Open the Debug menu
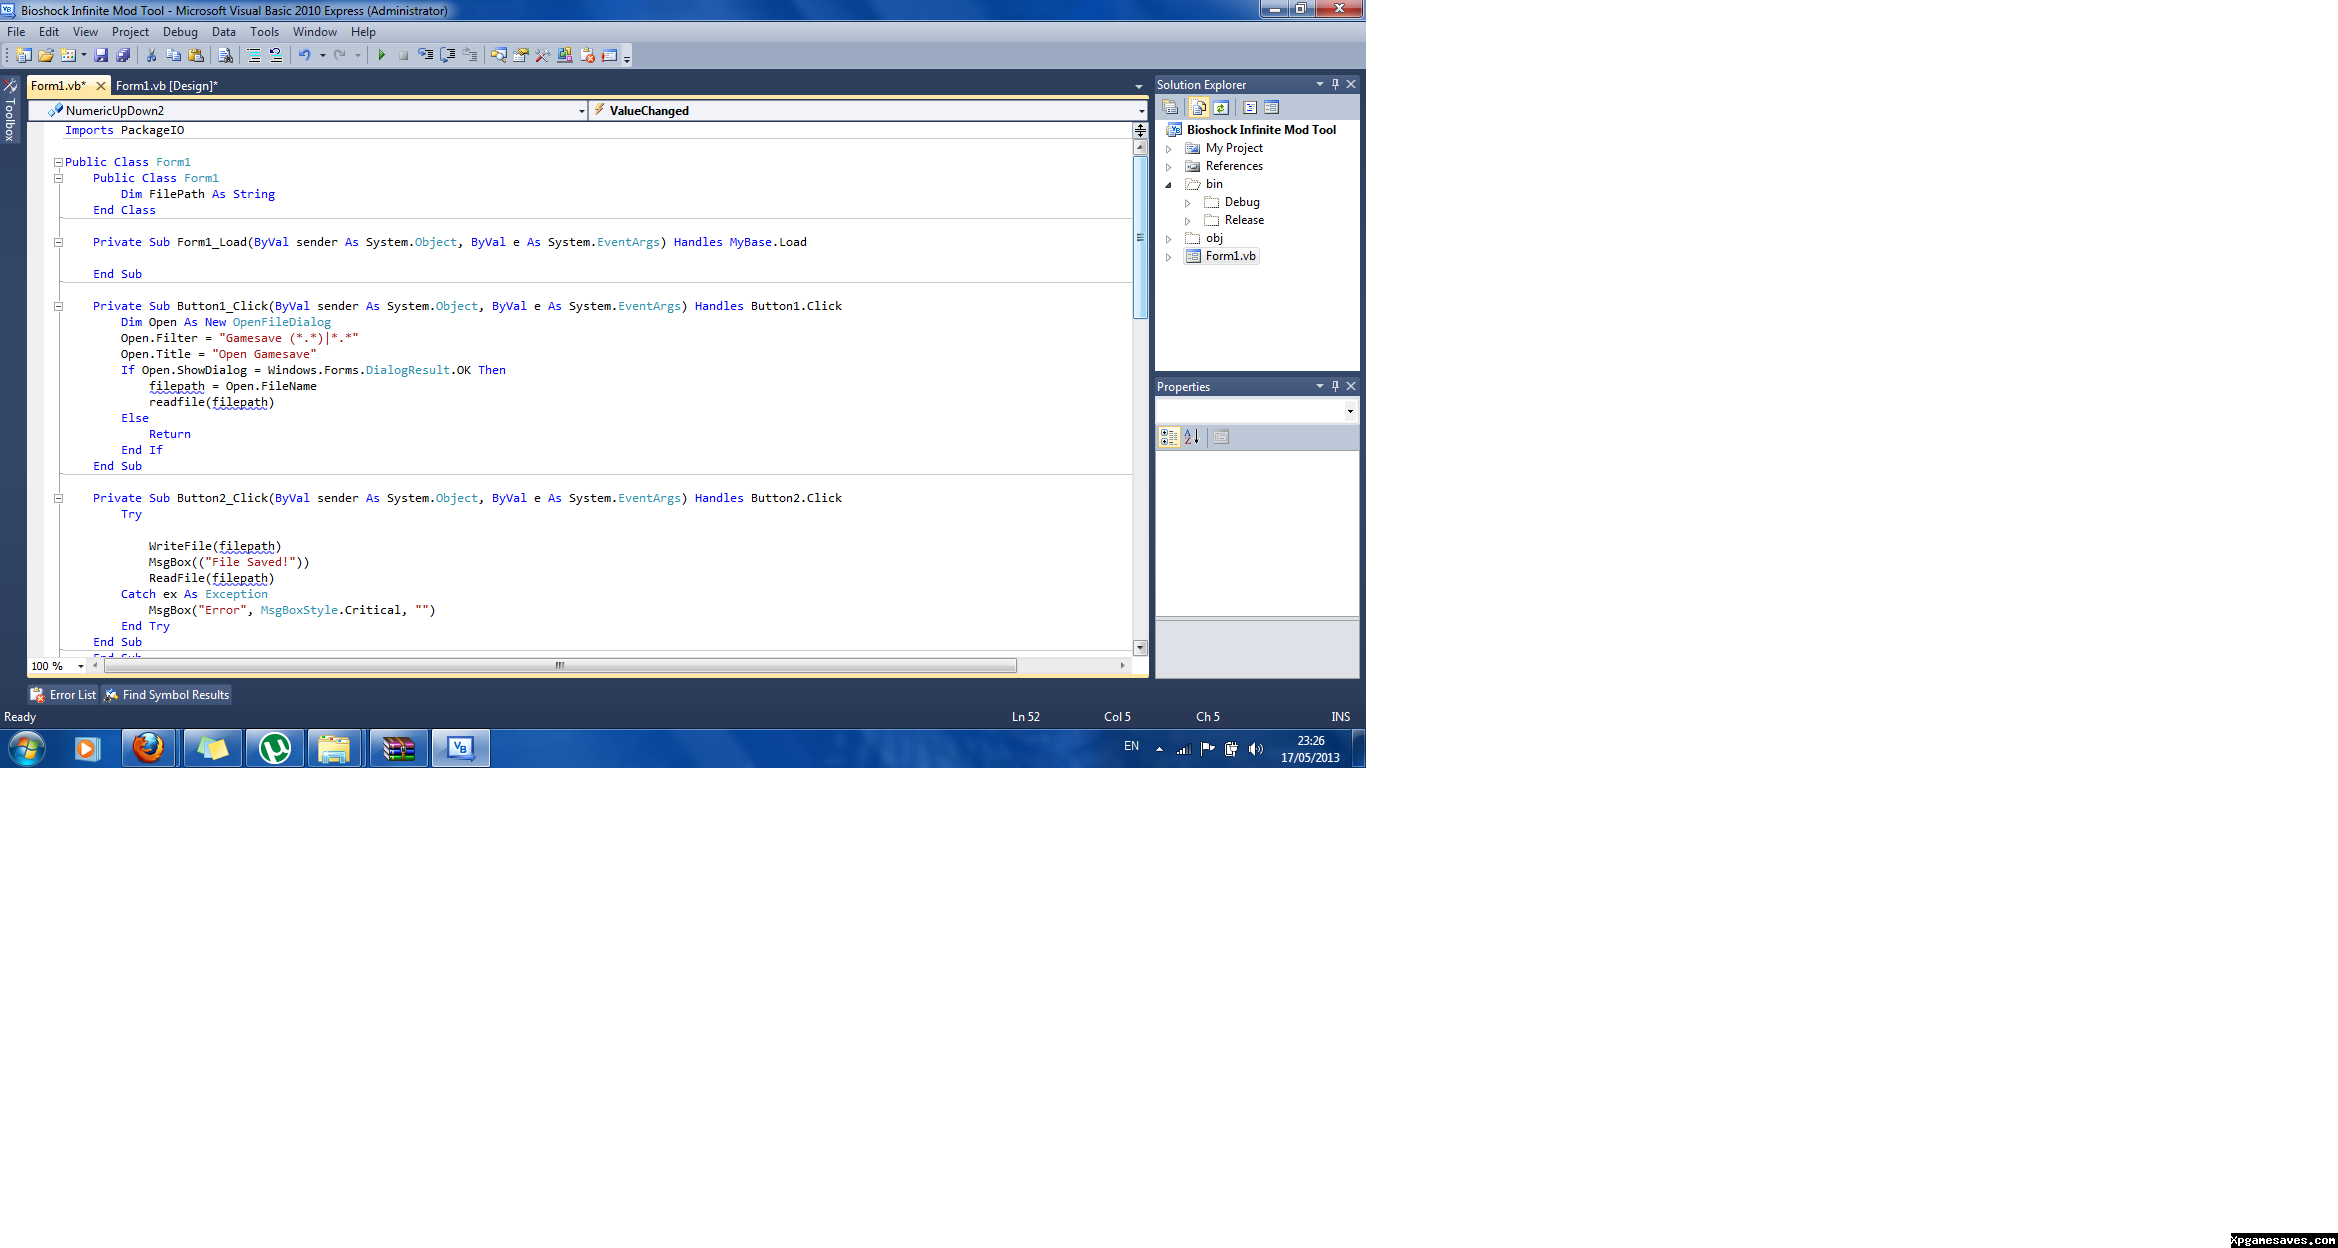The width and height of the screenshot is (2338, 1248). (180, 32)
